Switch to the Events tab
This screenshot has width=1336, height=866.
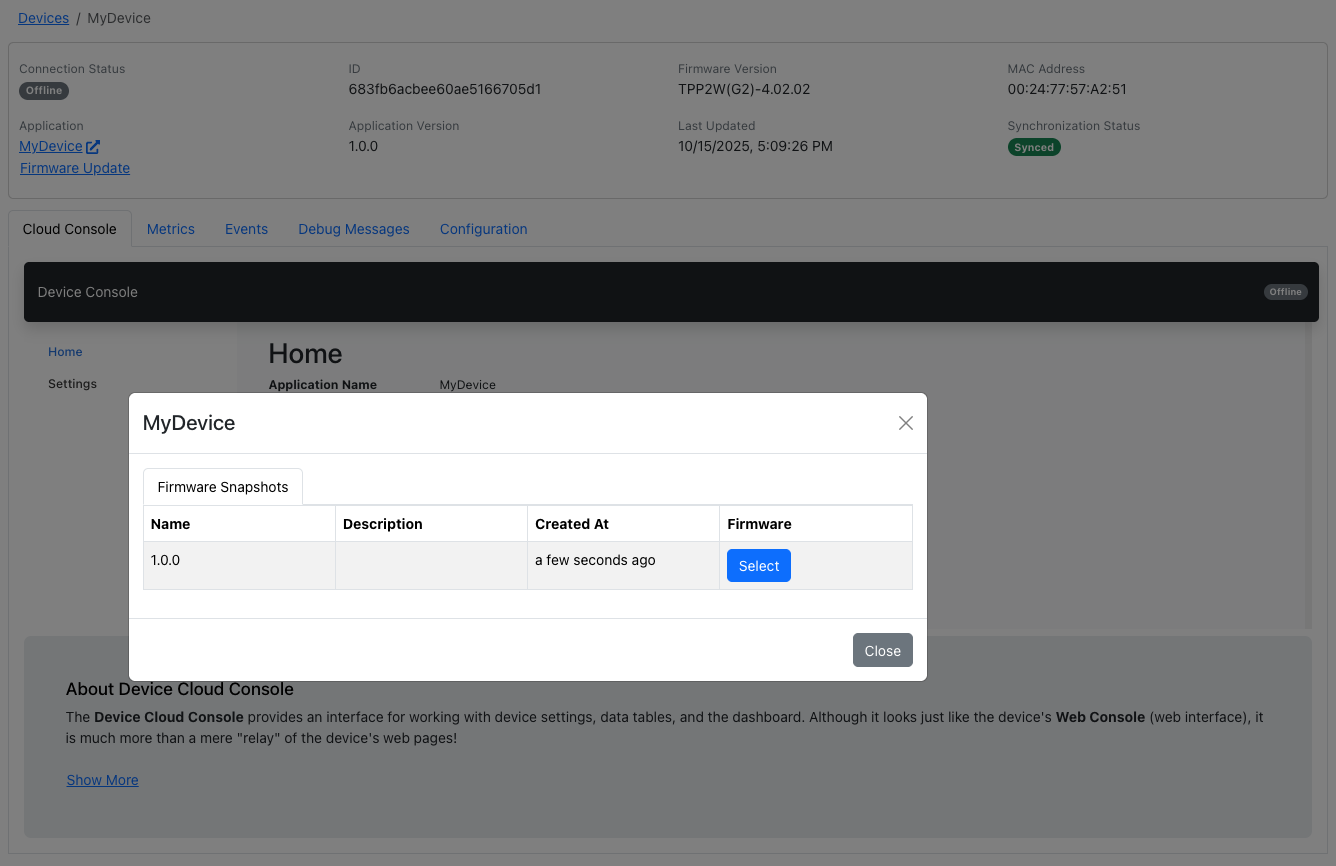pyautogui.click(x=246, y=229)
